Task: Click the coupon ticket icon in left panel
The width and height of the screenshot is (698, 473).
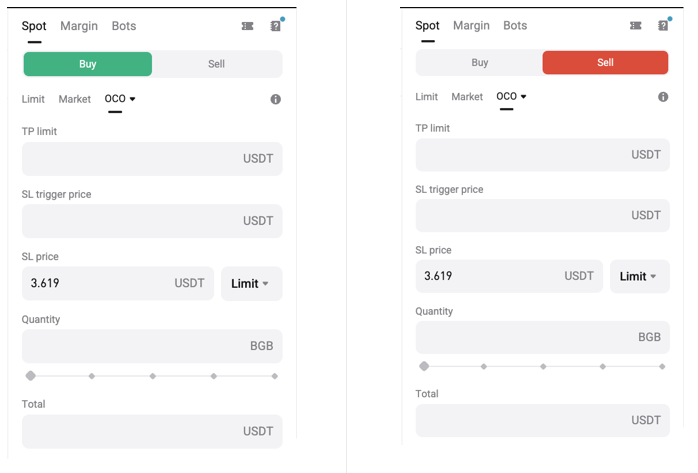Action: point(248,26)
